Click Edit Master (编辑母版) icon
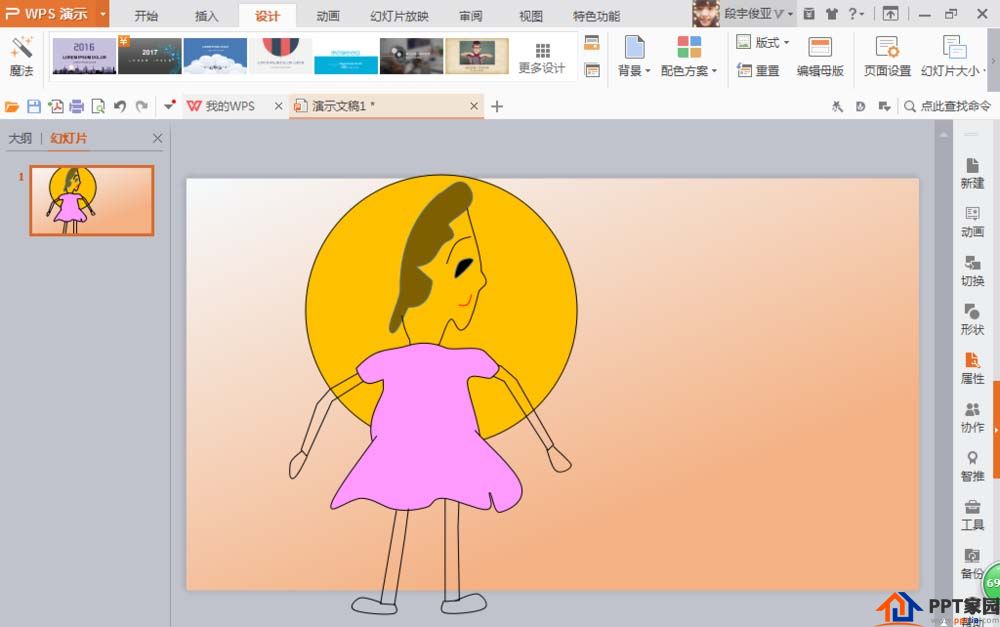The image size is (1000, 627). [x=820, y=56]
